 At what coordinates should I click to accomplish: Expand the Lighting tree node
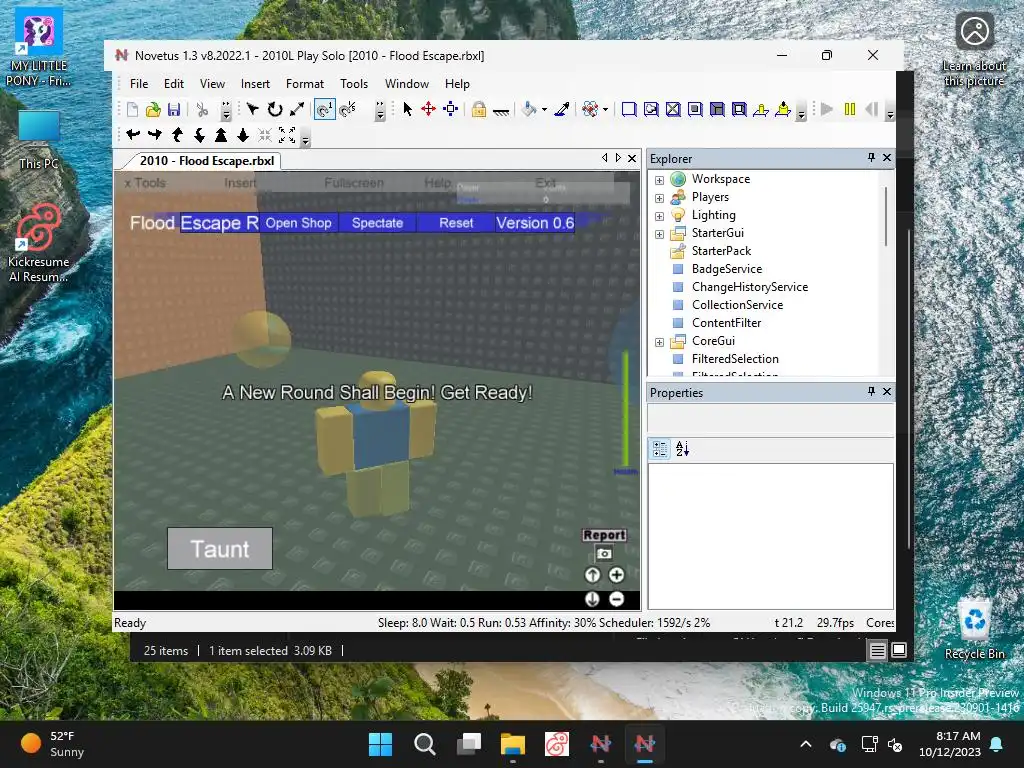pos(660,216)
